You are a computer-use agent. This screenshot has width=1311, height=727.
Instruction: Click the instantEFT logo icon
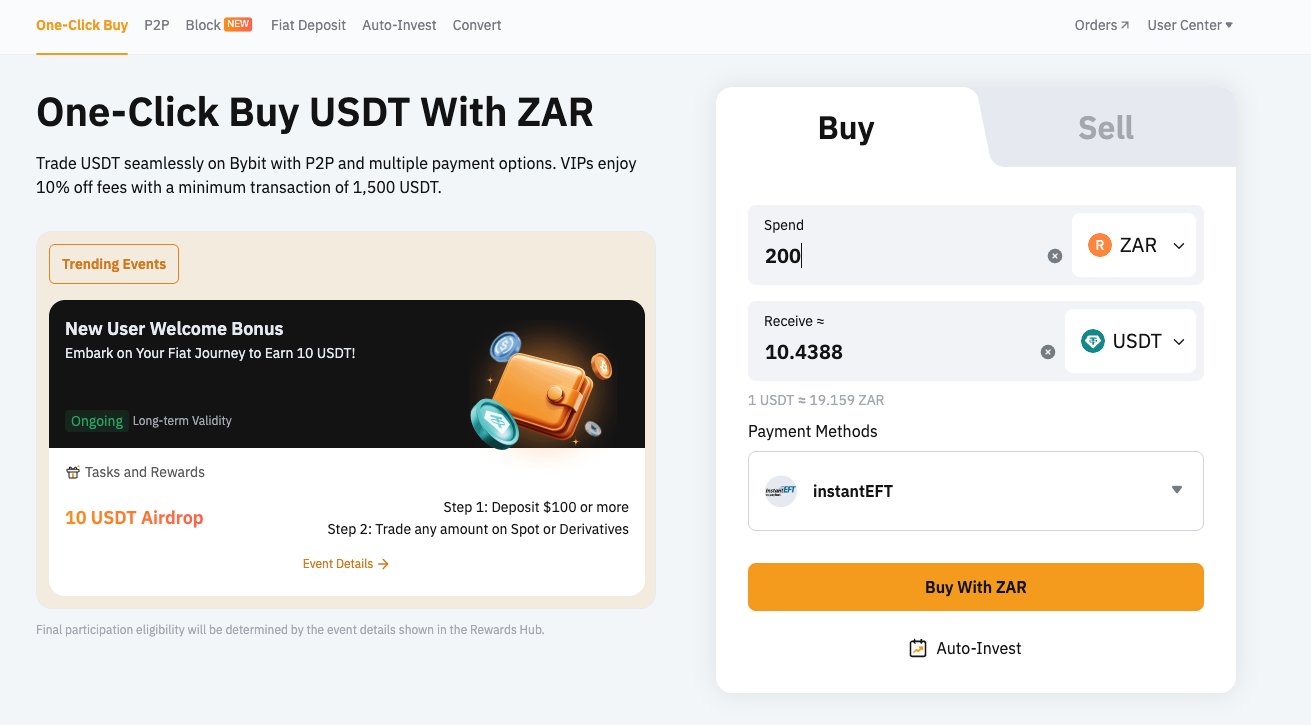pyautogui.click(x=781, y=491)
